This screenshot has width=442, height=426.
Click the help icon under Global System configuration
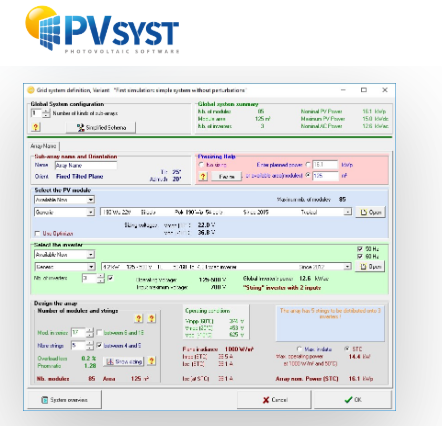36,127
